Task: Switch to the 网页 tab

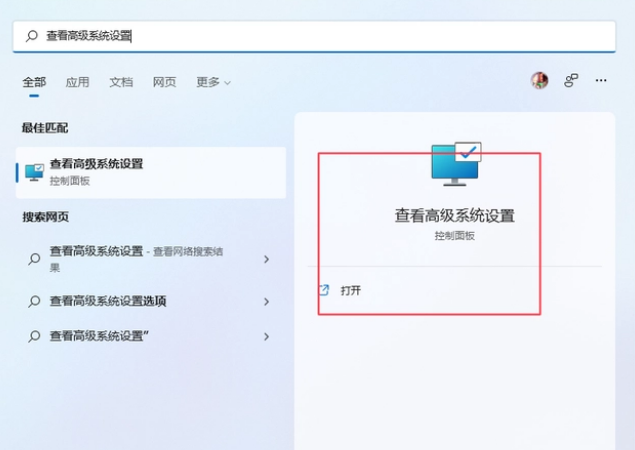Action: (x=164, y=82)
